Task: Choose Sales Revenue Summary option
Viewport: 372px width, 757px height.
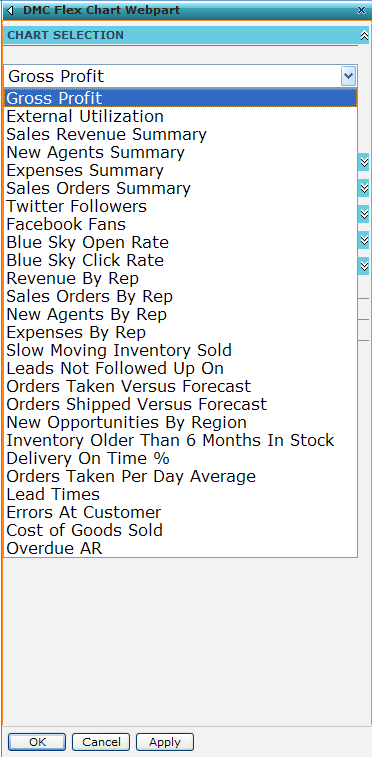Action: click(x=180, y=134)
